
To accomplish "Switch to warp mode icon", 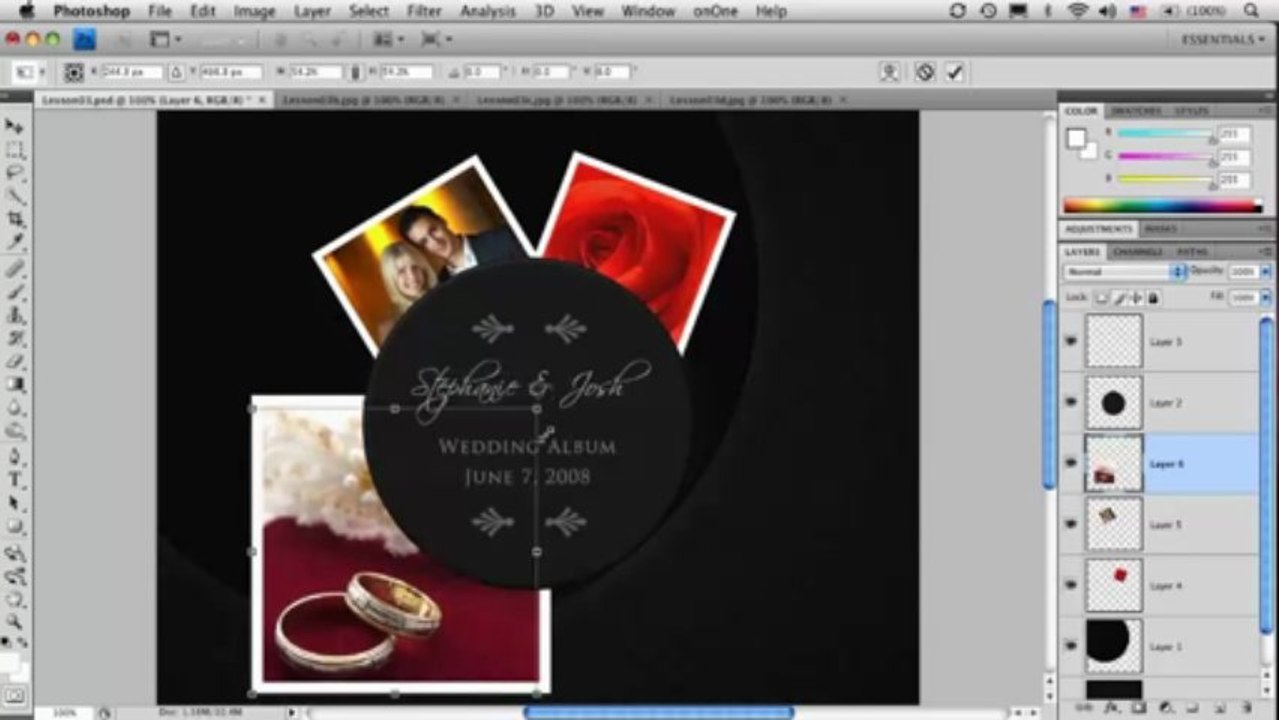I will (889, 72).
